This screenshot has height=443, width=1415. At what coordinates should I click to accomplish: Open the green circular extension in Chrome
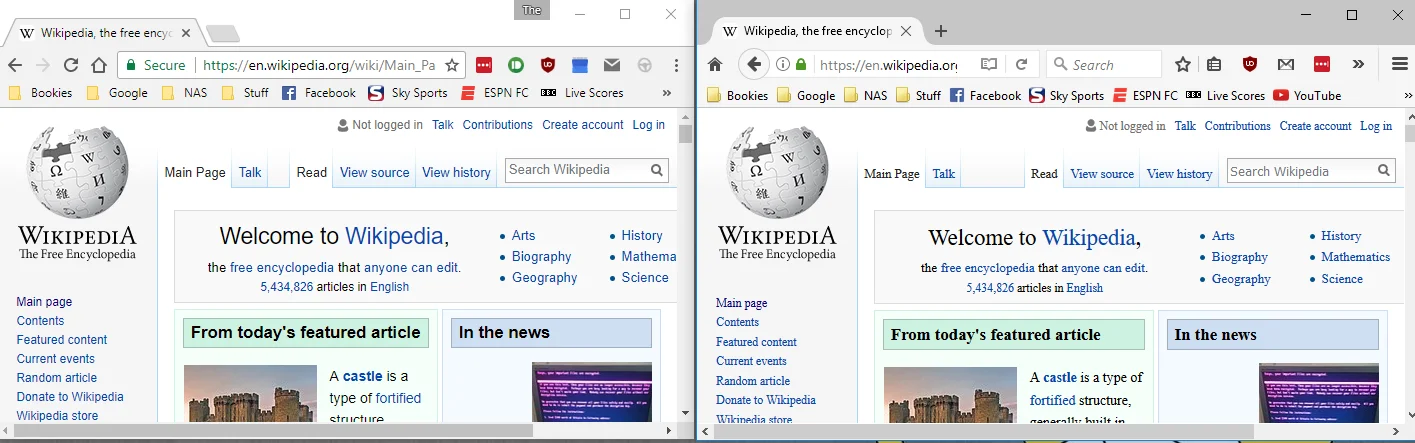coord(516,65)
